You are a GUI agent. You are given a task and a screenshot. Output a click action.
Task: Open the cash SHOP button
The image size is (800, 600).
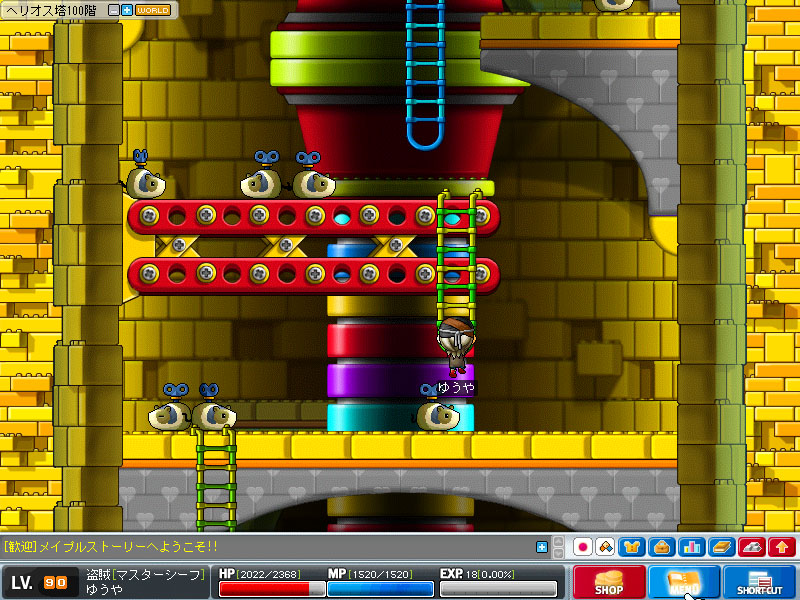609,582
